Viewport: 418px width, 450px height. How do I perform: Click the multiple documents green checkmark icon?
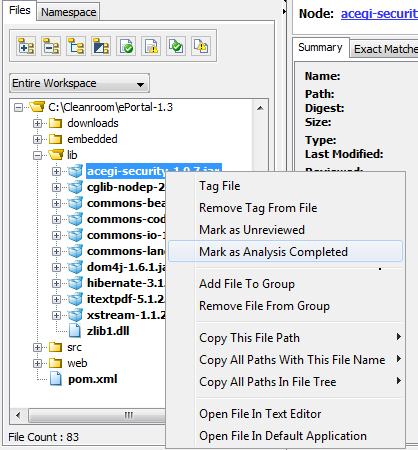[x=176, y=46]
